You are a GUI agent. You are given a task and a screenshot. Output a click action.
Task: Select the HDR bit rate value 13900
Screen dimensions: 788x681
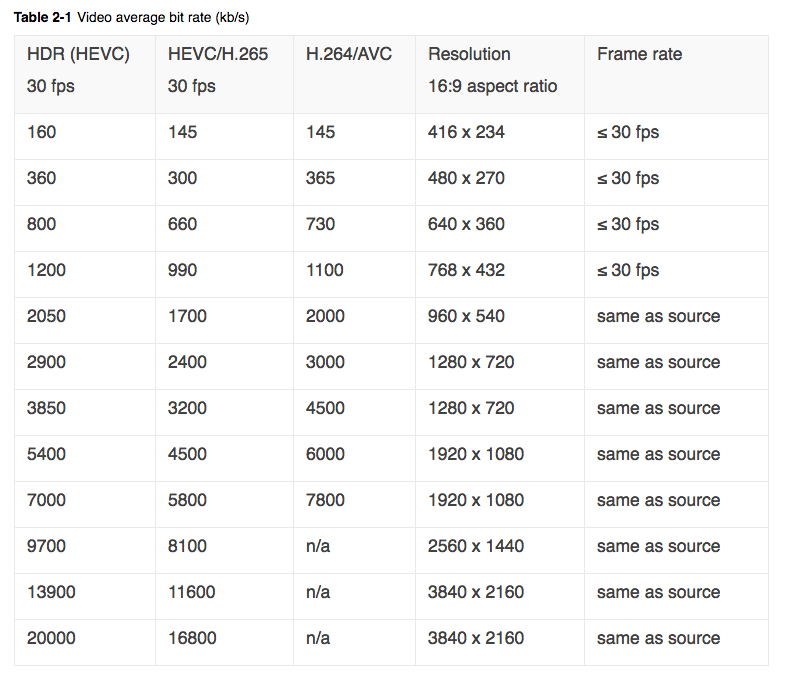[51, 592]
